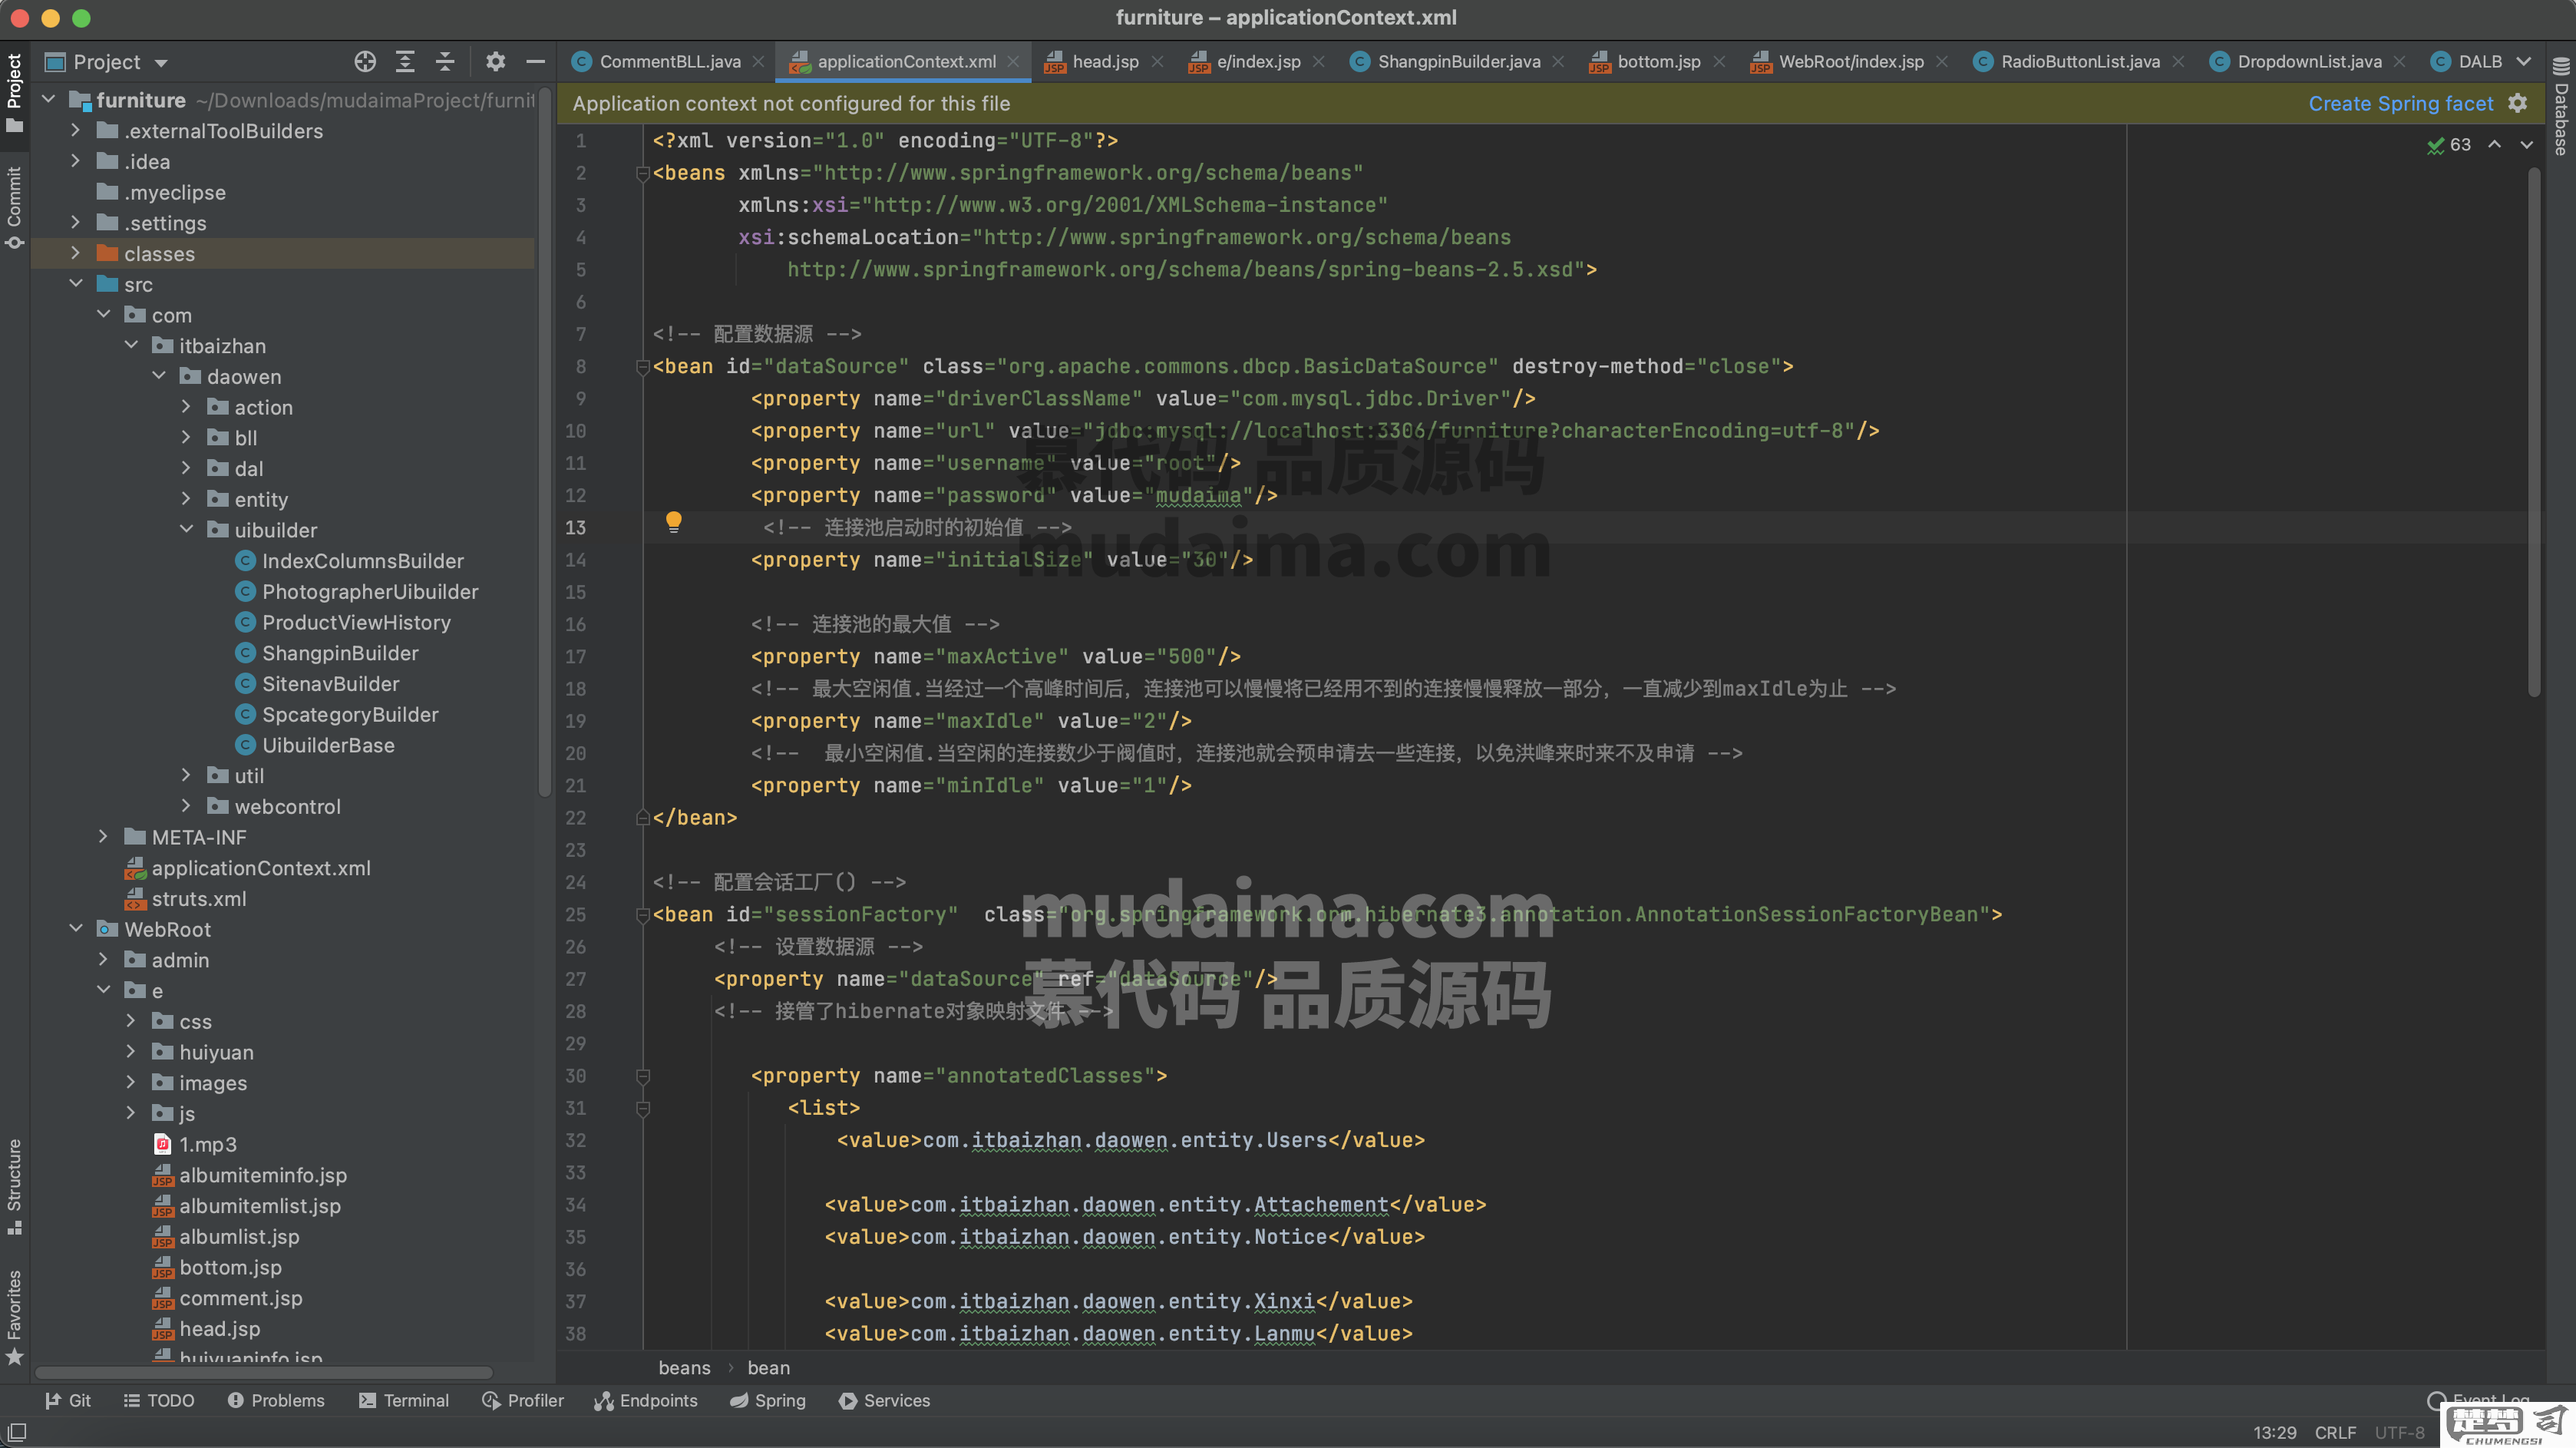Select IndexColumnsBuilder class in tree
Screen dimensions: 2576x1448
(x=362, y=561)
